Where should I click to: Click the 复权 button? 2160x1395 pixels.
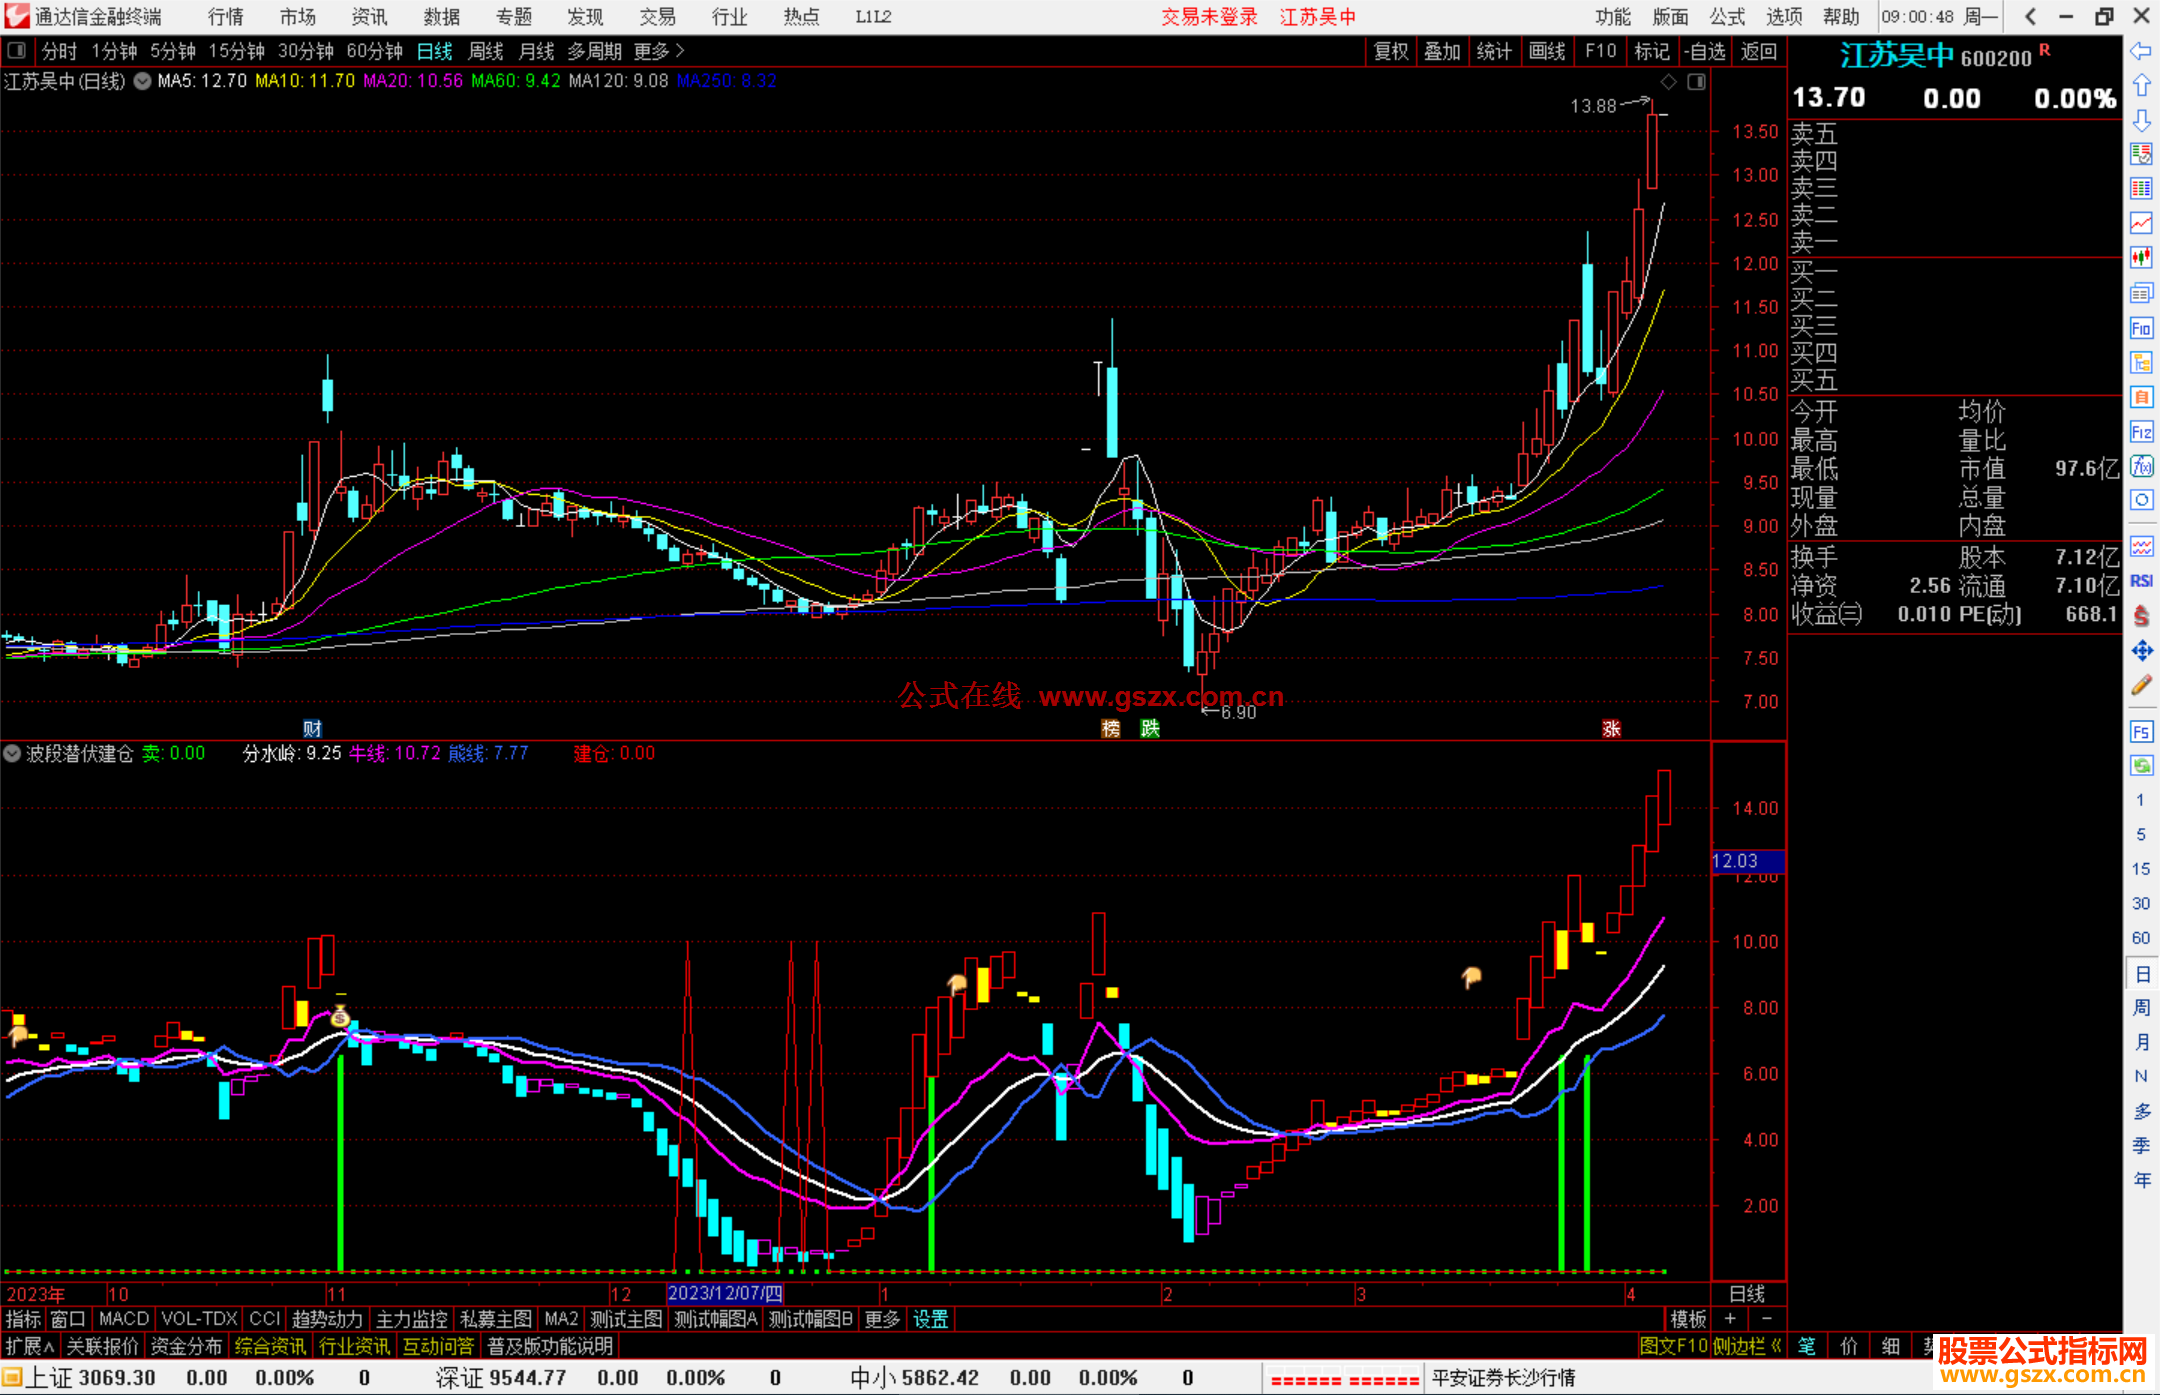(x=1390, y=51)
